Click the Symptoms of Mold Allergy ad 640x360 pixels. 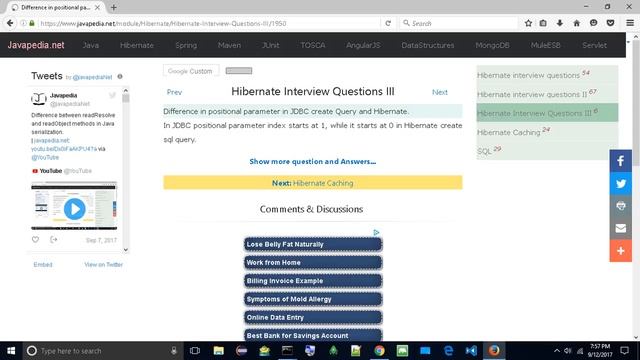coord(313,299)
